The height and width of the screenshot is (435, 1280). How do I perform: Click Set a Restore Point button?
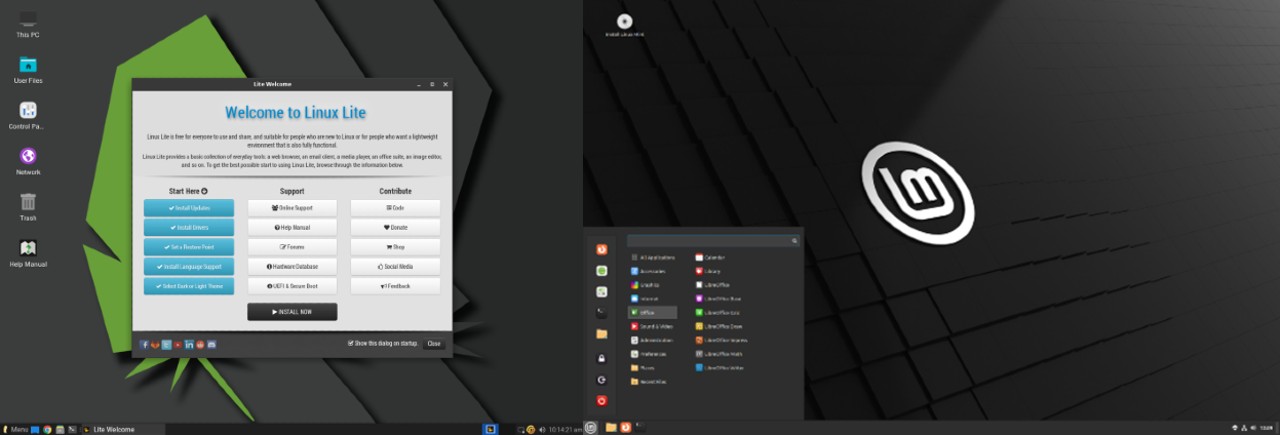189,247
